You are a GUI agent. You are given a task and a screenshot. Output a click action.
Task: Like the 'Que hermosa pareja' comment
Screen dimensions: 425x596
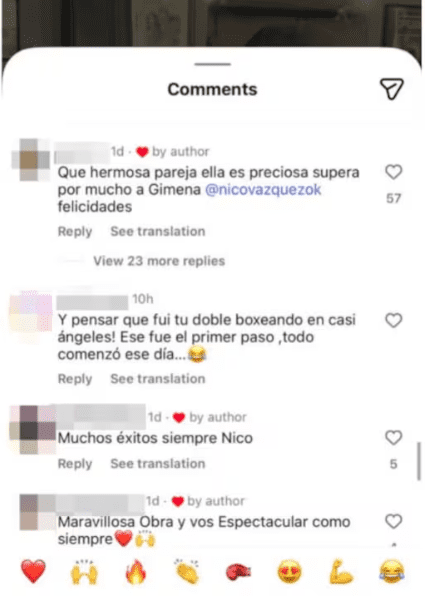[x=393, y=172]
